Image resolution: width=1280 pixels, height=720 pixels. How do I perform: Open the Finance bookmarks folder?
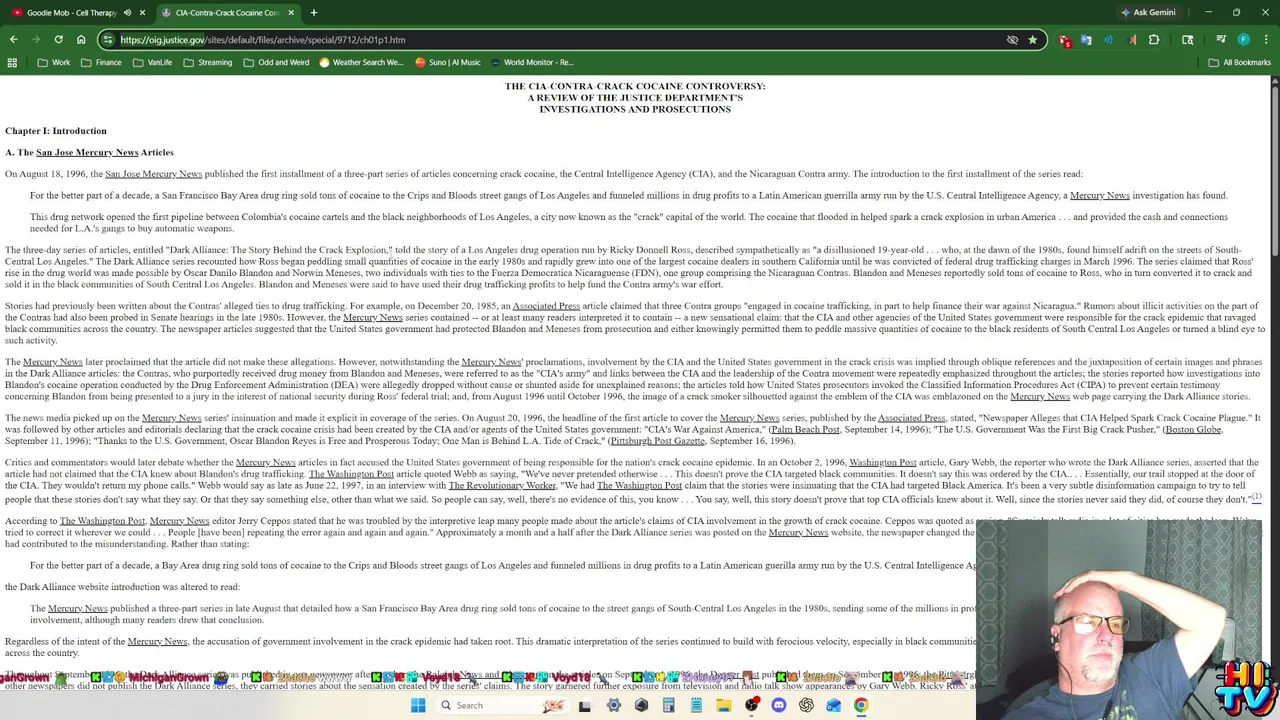[x=101, y=62]
